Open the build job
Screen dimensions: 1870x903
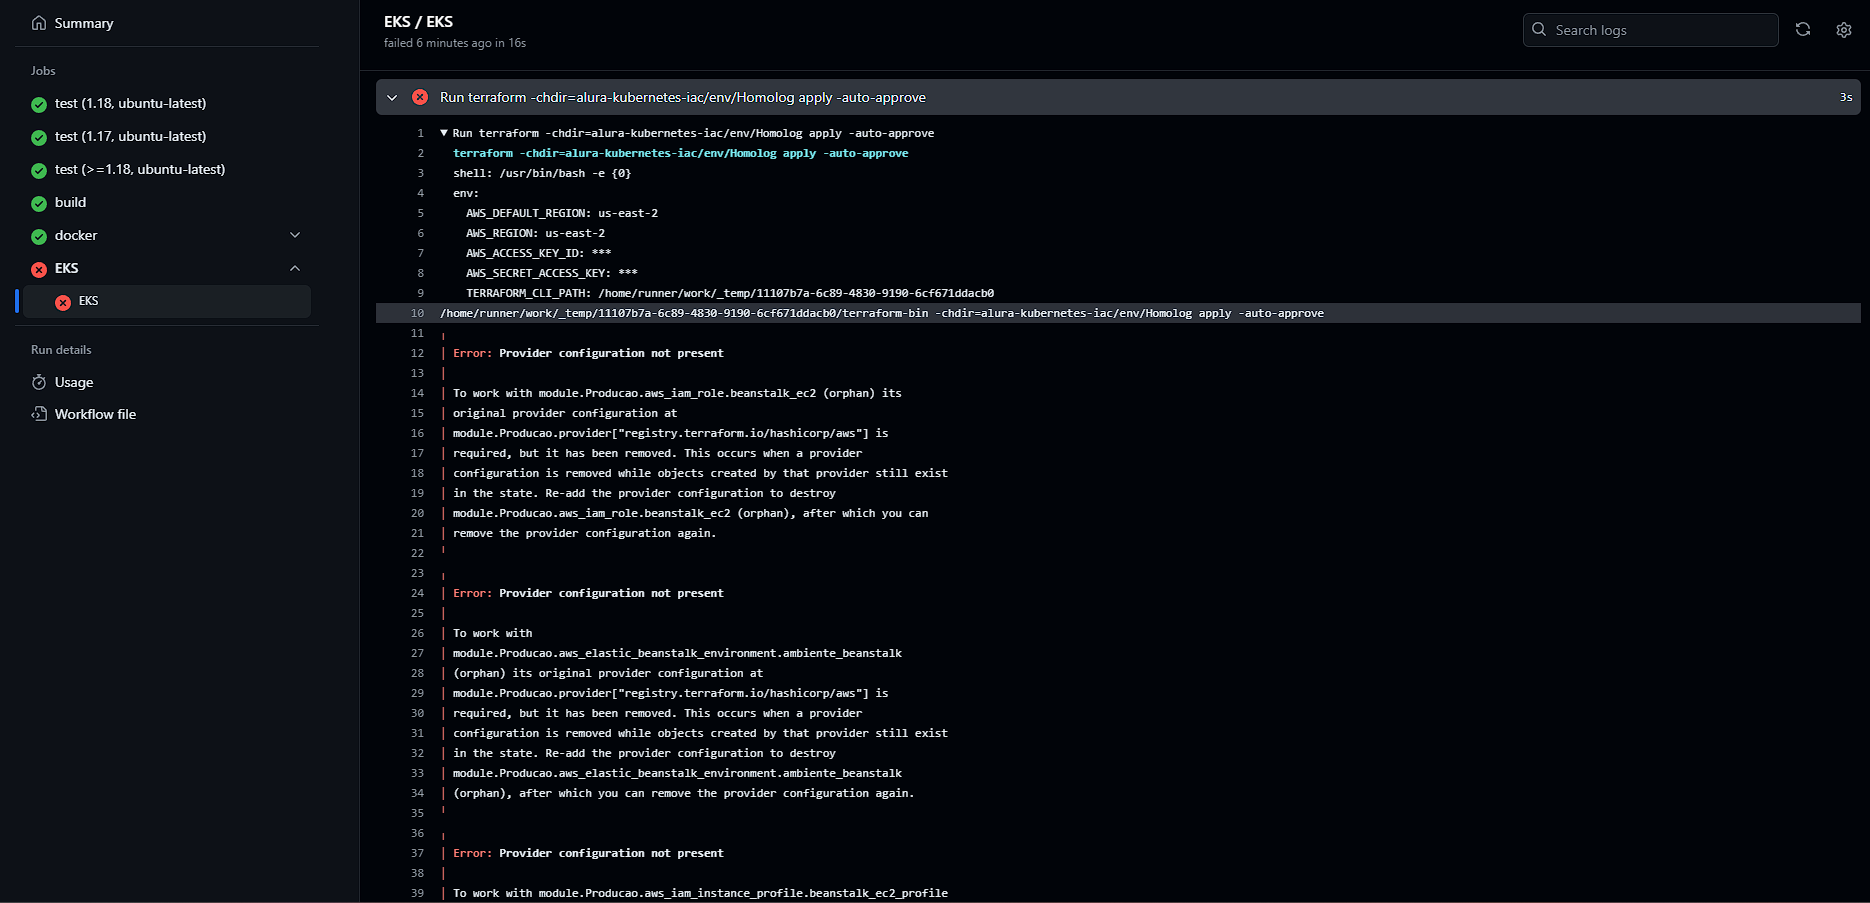(x=70, y=202)
